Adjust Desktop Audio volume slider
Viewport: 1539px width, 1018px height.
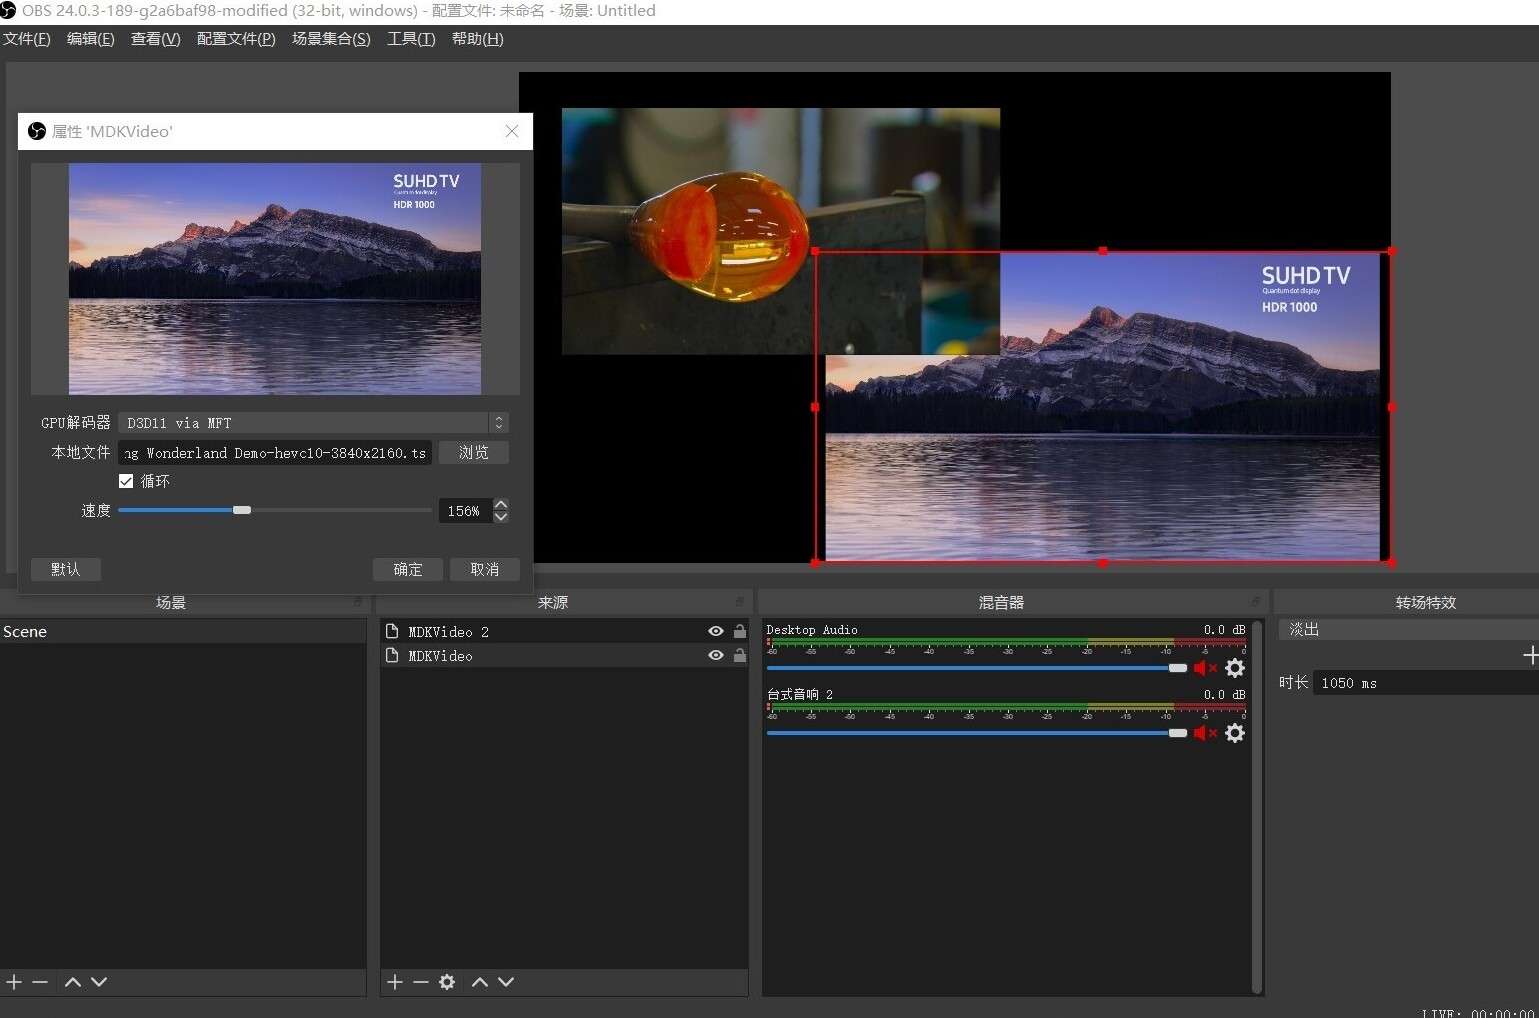pyautogui.click(x=1178, y=668)
